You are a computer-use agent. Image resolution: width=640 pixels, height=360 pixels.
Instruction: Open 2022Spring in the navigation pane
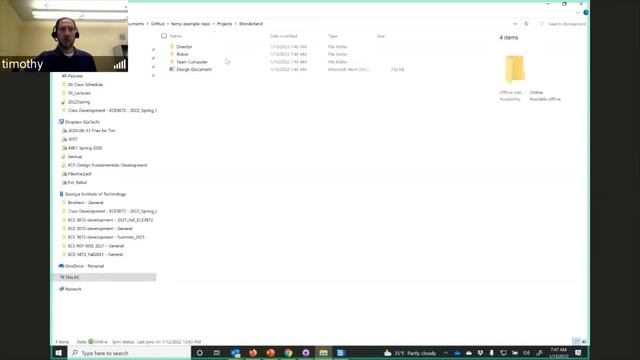point(79,102)
